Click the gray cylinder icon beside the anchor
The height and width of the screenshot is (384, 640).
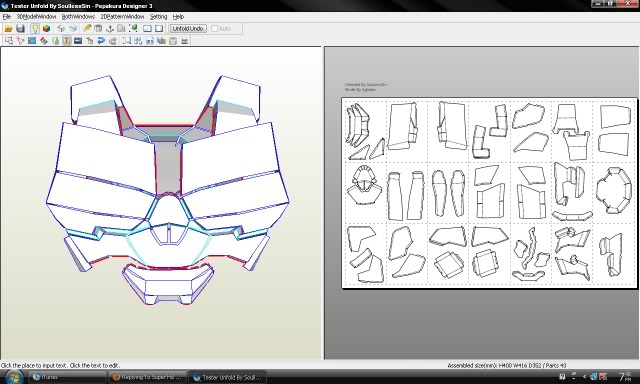click(121, 29)
